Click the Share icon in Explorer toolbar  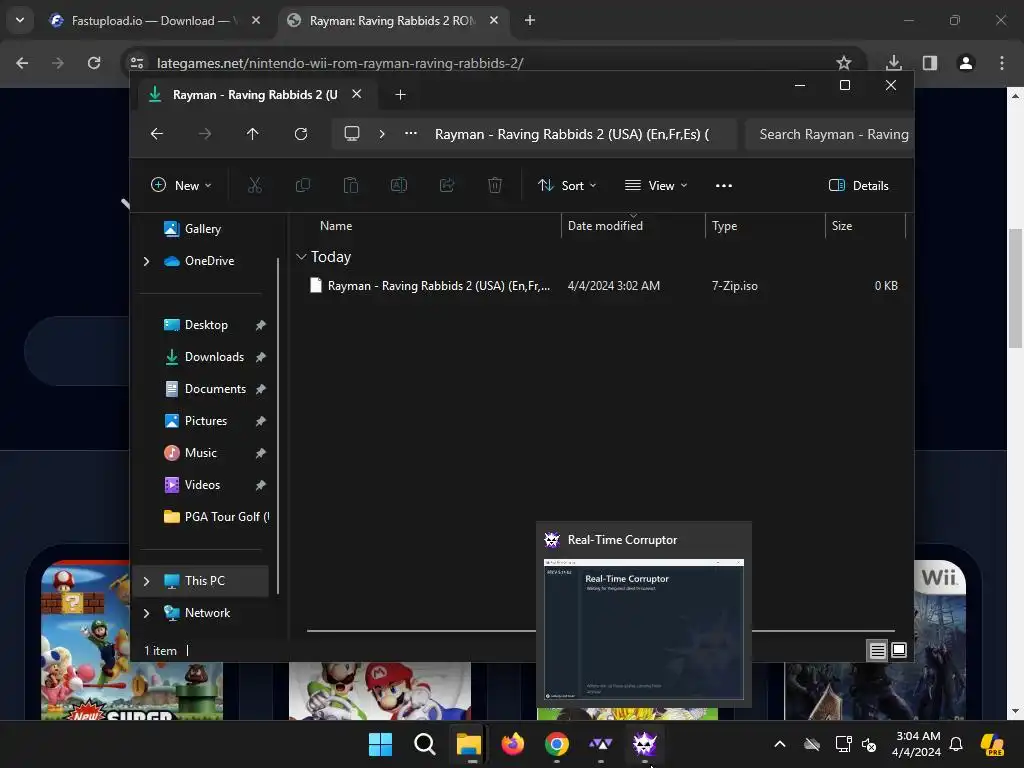click(x=447, y=185)
